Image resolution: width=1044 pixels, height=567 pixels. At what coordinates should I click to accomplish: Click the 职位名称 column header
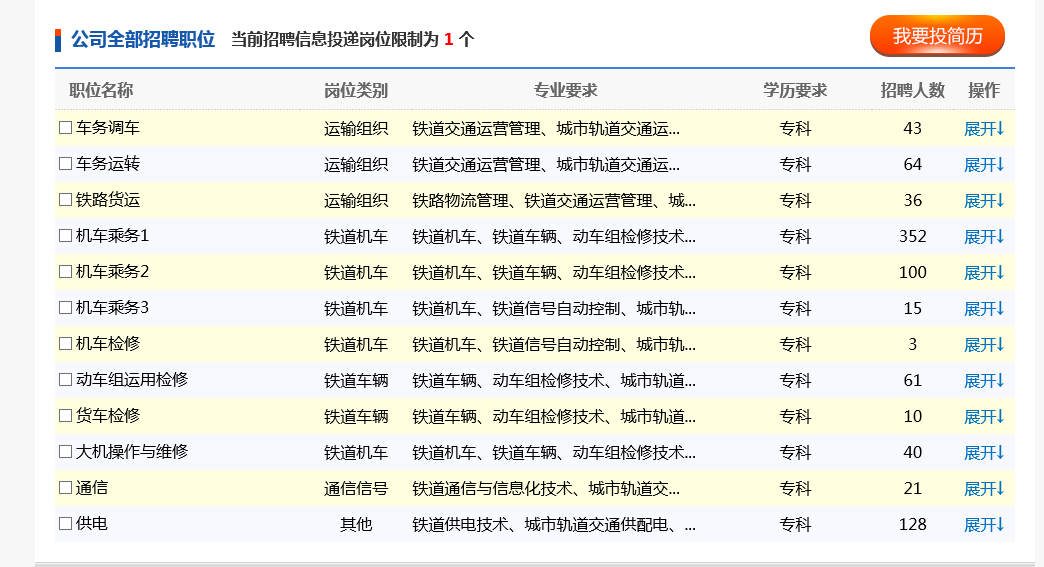tap(101, 91)
